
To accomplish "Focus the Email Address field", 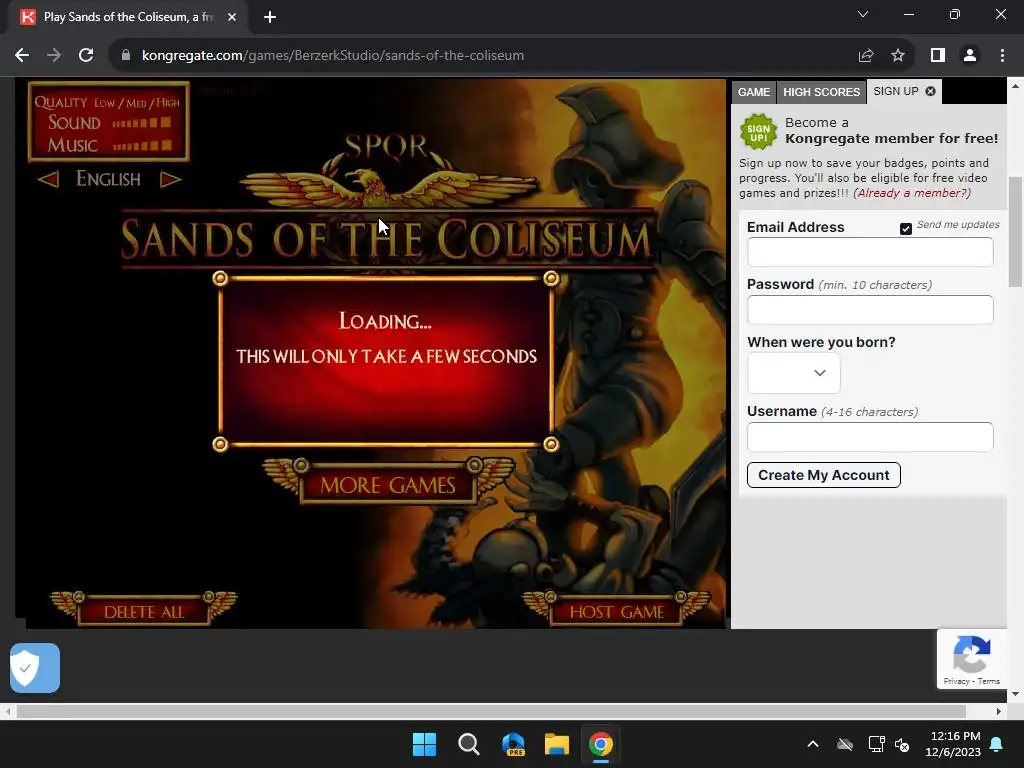I will click(x=870, y=252).
